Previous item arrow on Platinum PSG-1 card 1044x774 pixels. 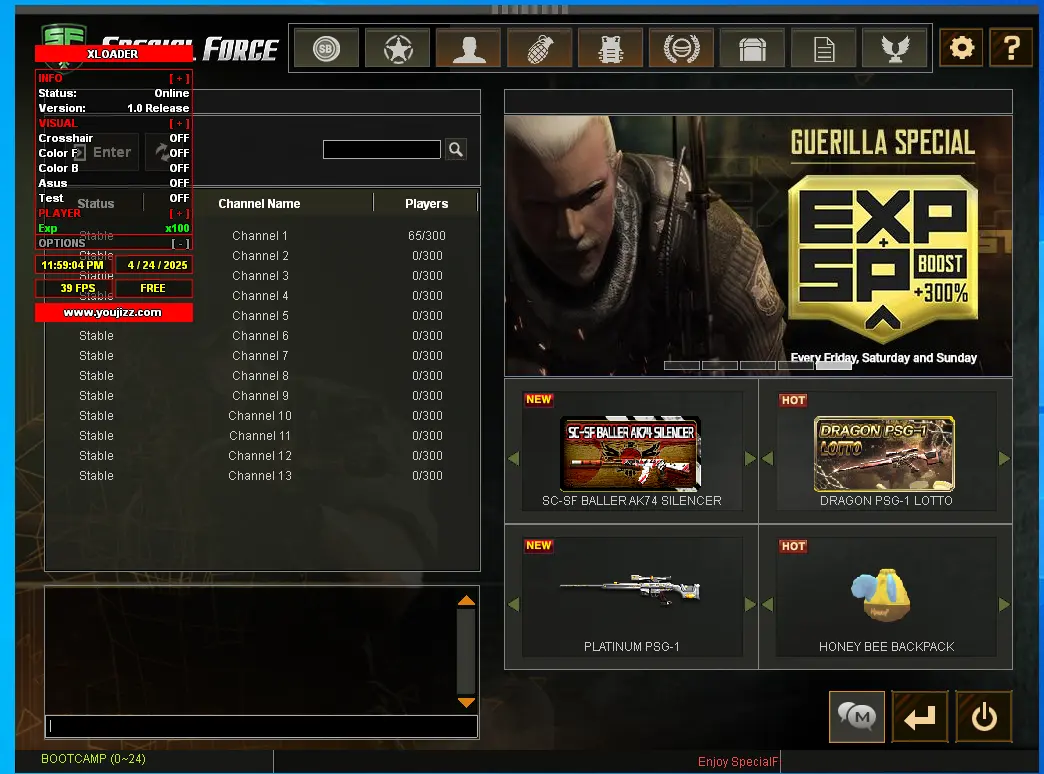click(x=513, y=604)
